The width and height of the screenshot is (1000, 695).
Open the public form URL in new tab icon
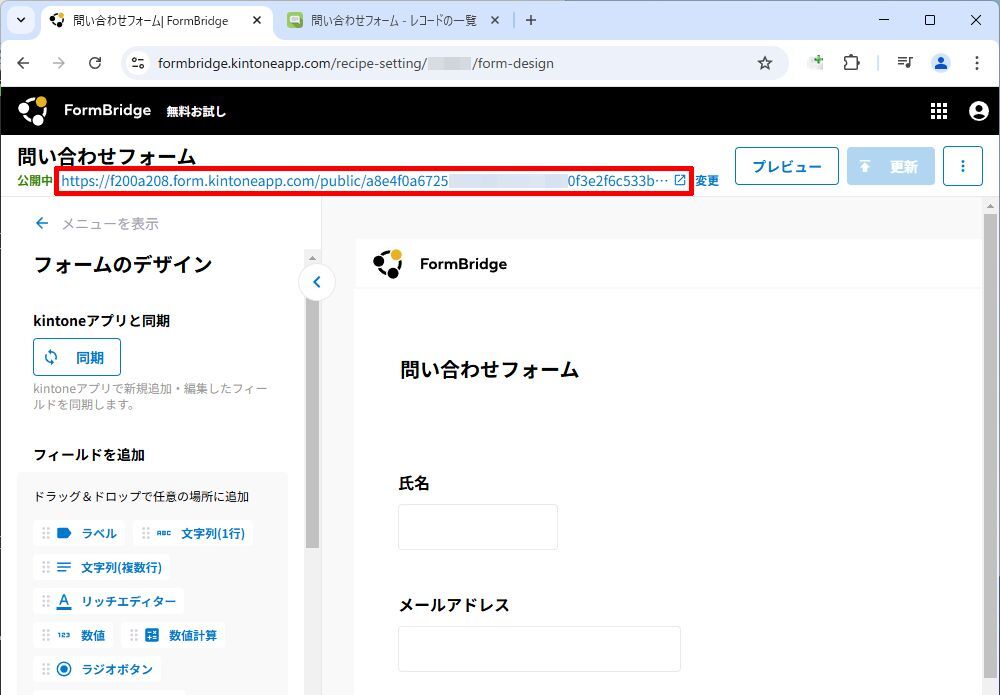(680, 180)
